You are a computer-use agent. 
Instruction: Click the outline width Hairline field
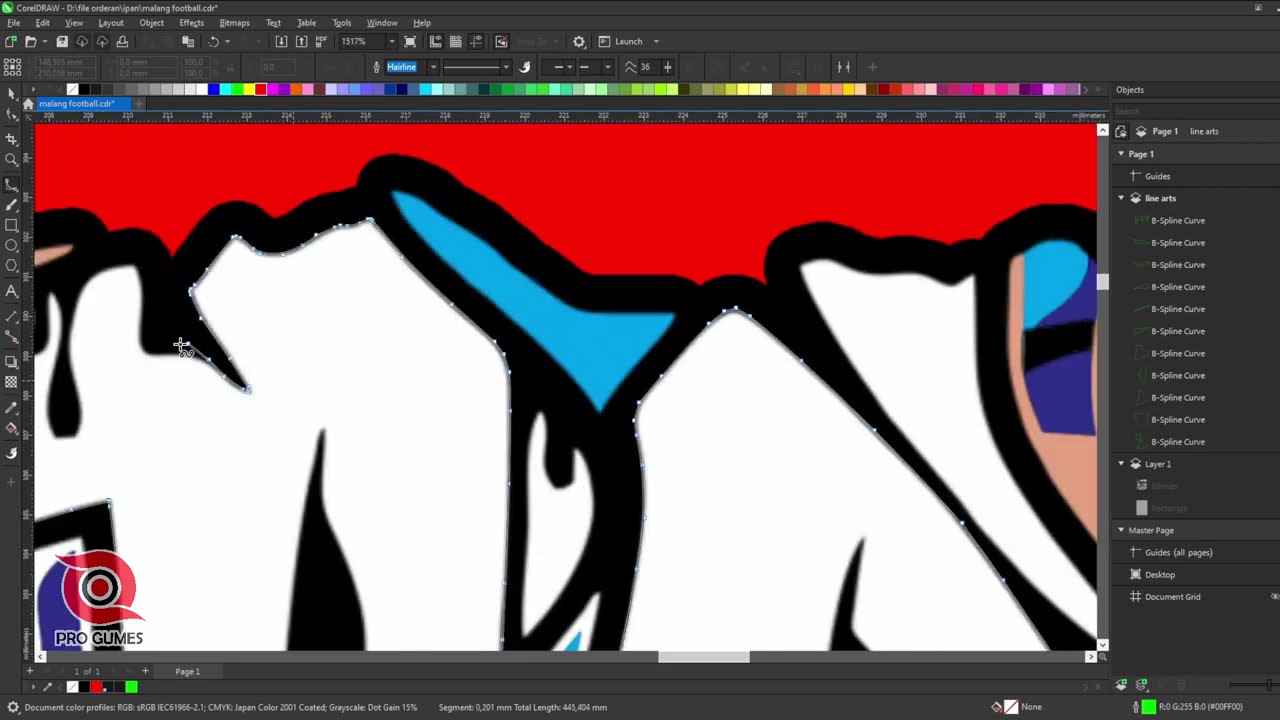pos(406,67)
